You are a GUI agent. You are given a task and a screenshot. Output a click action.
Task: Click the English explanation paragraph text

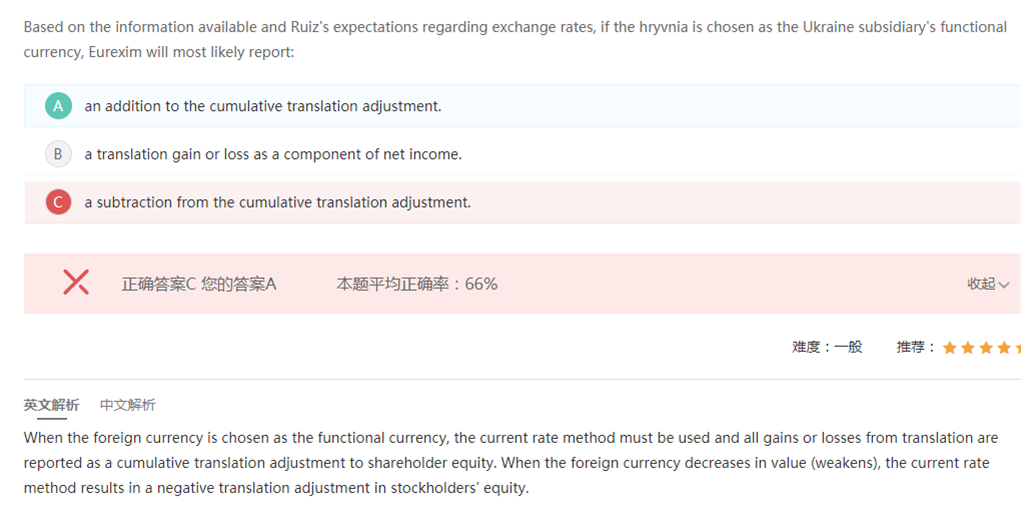510,463
